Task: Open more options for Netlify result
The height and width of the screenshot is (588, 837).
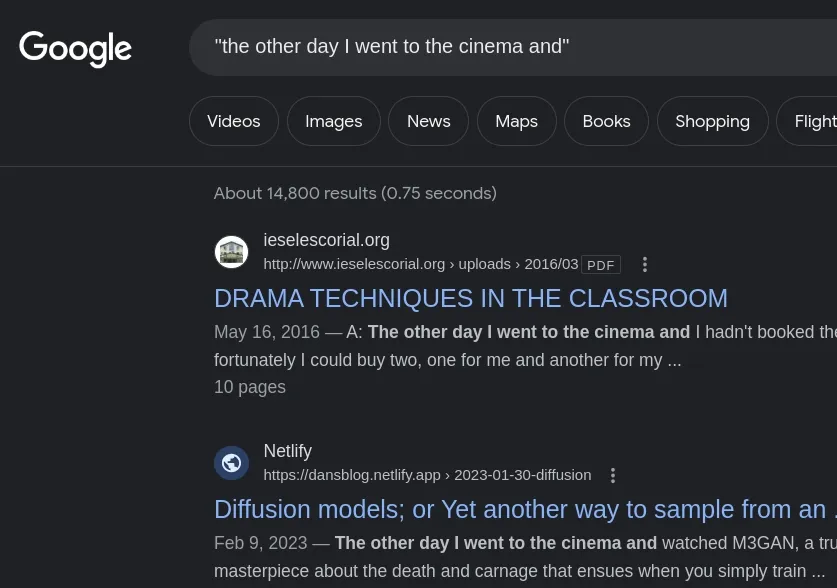Action: pos(613,476)
